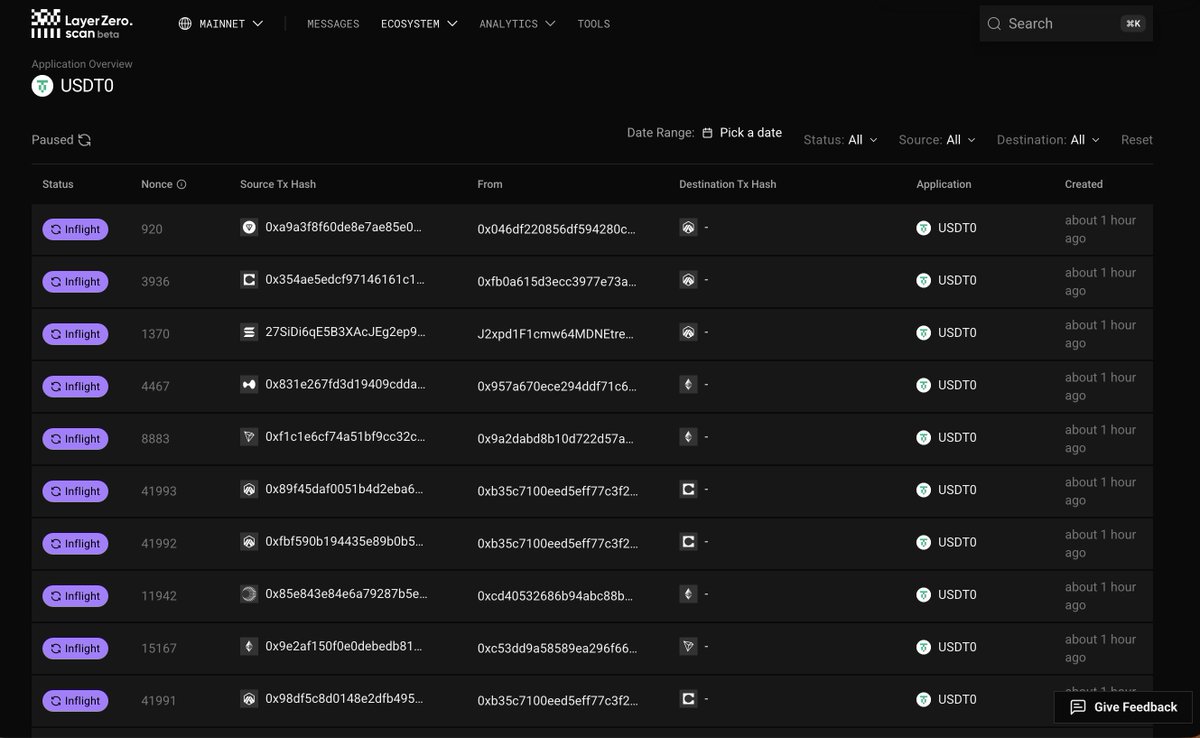Click the search magnifier icon
Screen dimensions: 1200x738
pos(994,24)
